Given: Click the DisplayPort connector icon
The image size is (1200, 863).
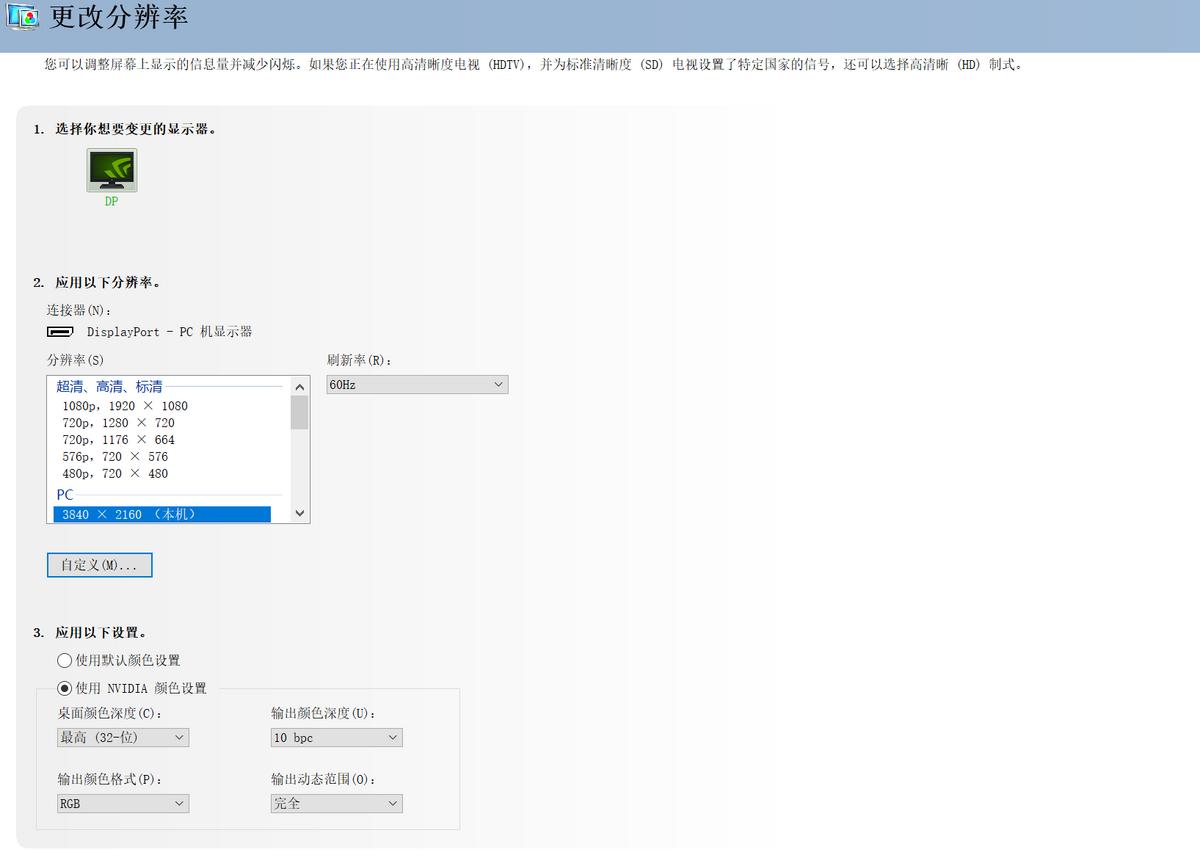Looking at the screenshot, I should click(60, 331).
